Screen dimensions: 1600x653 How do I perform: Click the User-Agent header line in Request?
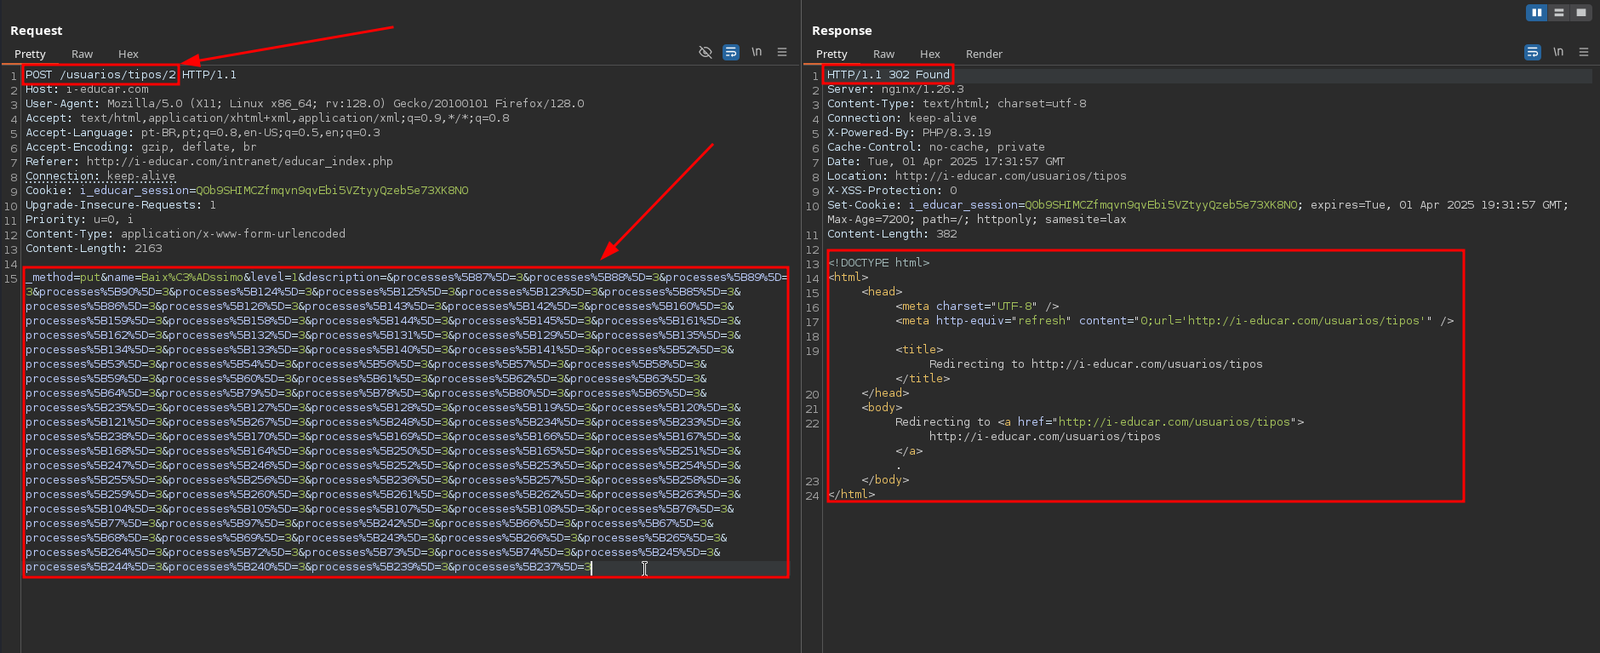(305, 103)
